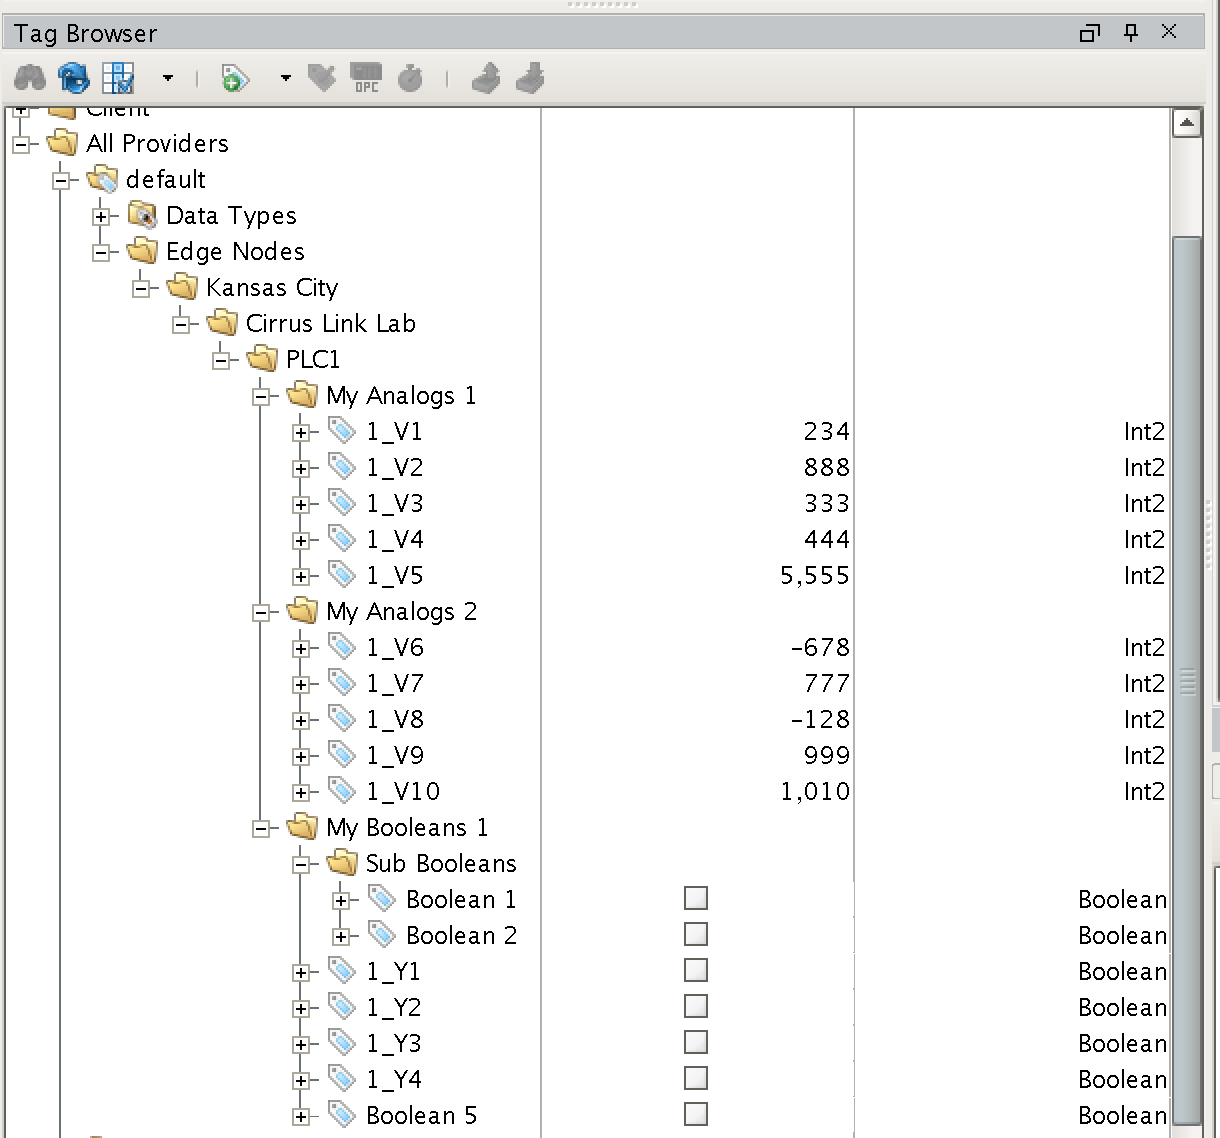Select the My Booleans 1 folder label
Viewport: 1220px width, 1138px height.
407,828
